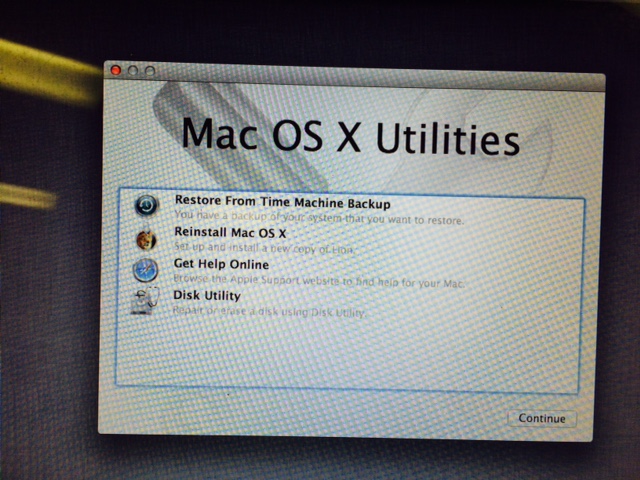Select the Safari compass icon
This screenshot has width=640, height=480.
coord(145,270)
